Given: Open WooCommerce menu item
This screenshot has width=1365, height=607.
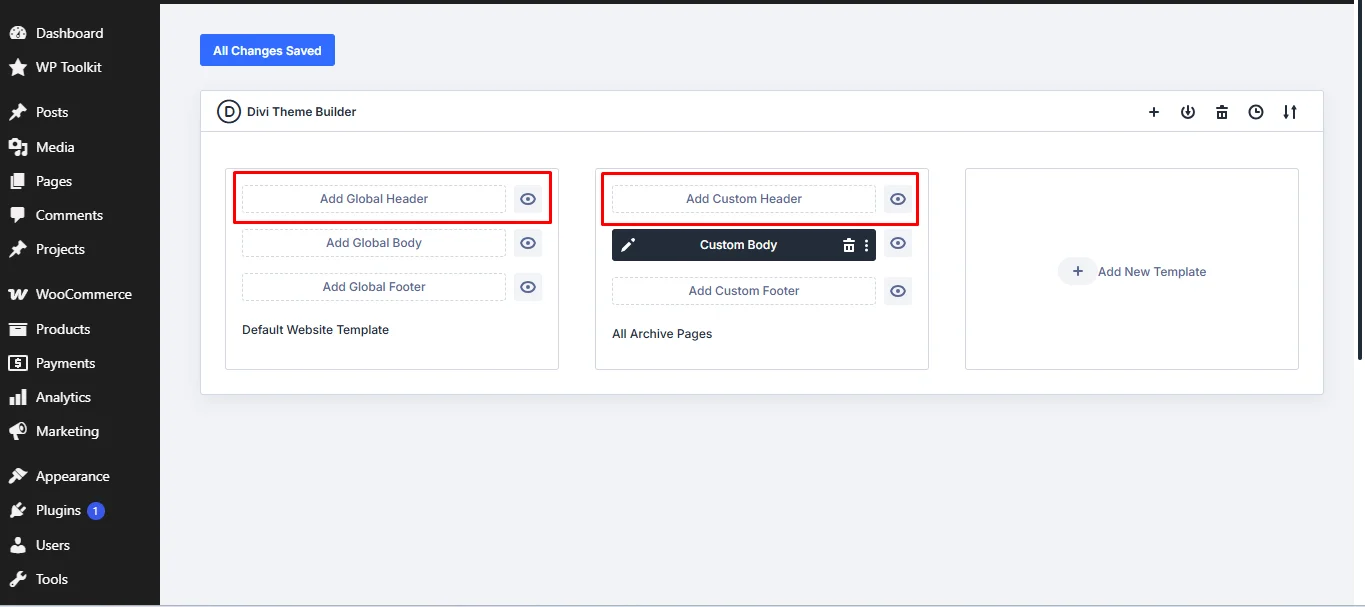Looking at the screenshot, I should click(80, 294).
